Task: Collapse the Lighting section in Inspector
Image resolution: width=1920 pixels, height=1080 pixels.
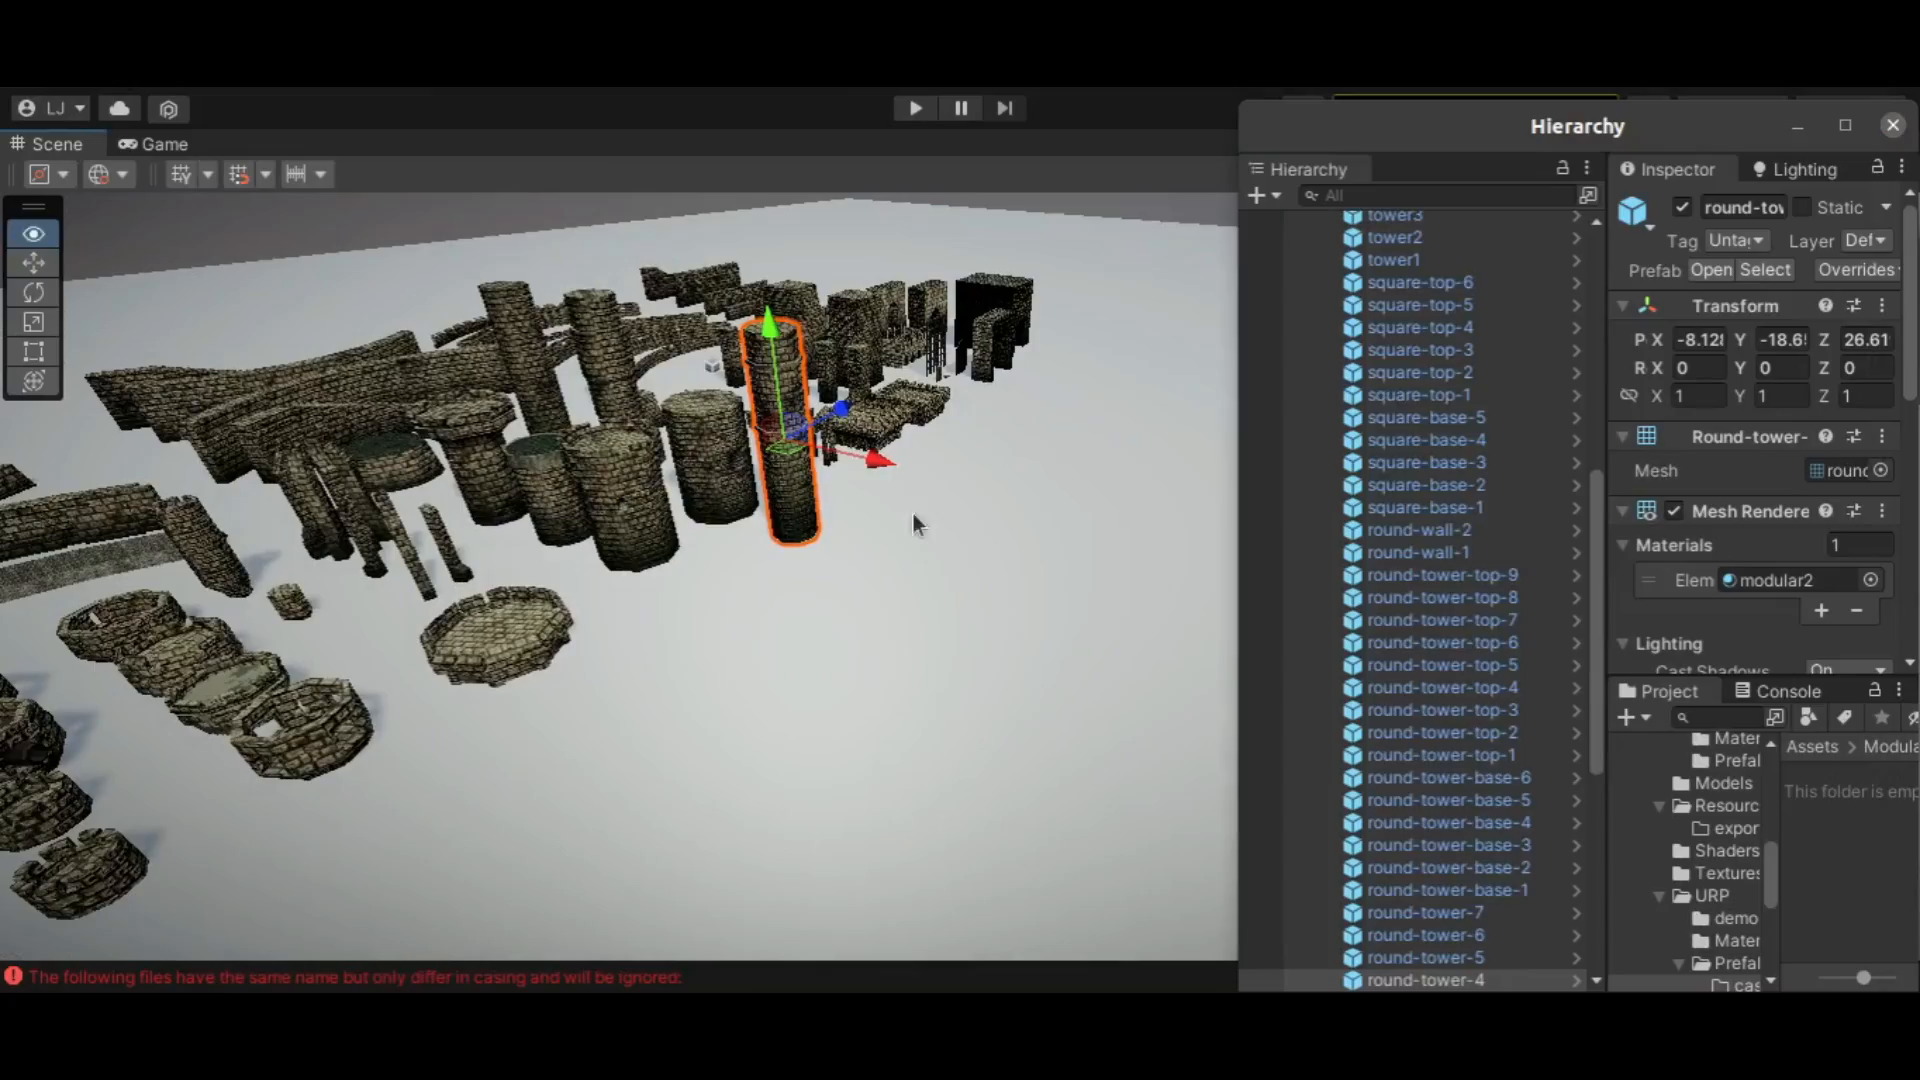Action: [x=1622, y=644]
